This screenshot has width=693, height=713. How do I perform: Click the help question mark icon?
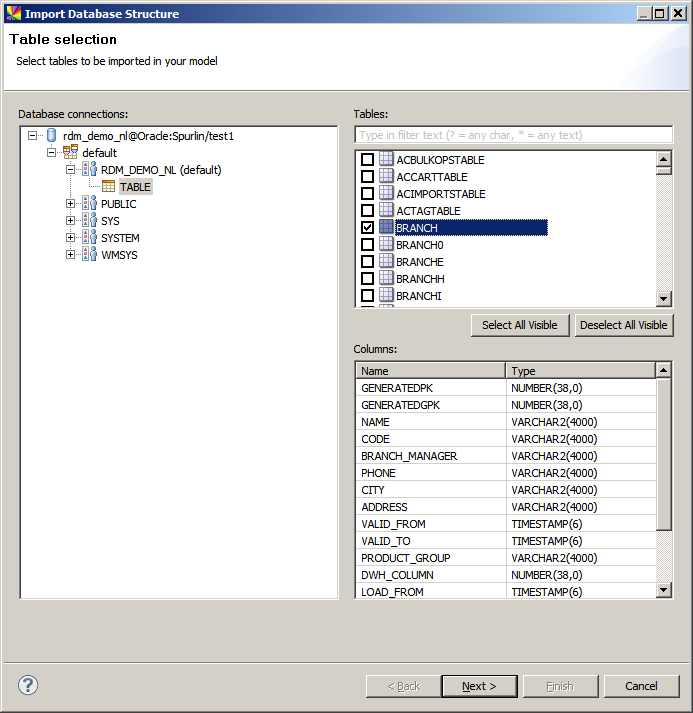[x=28, y=685]
